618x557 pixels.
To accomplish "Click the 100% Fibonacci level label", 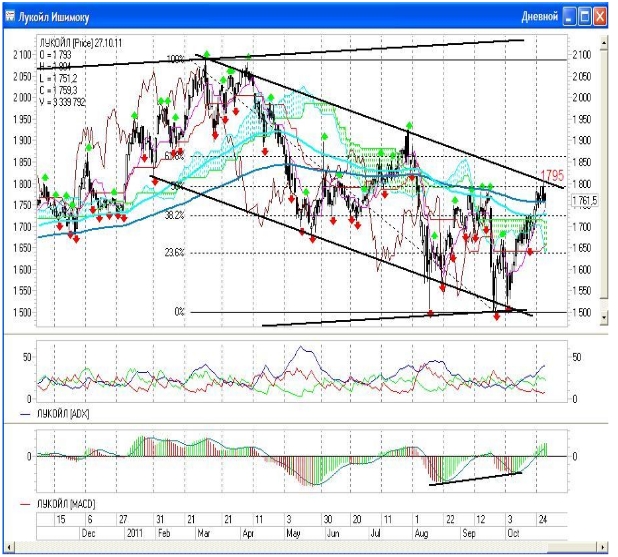I will [x=176, y=59].
